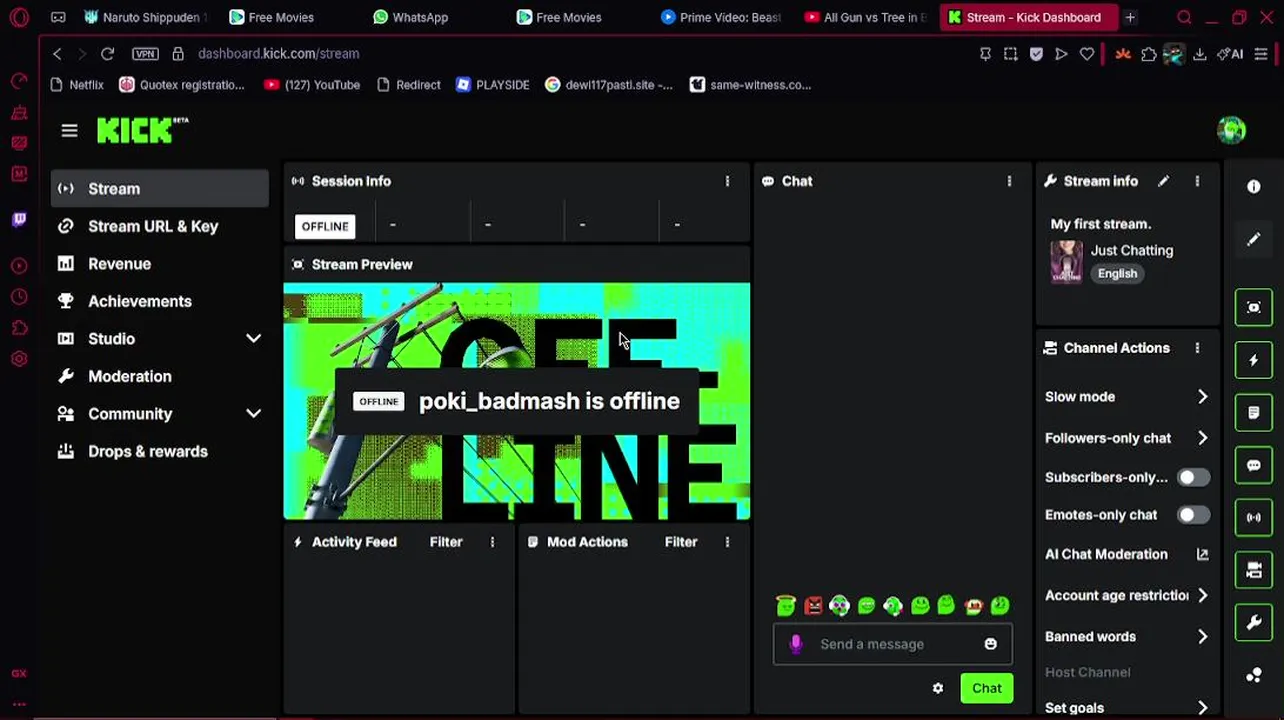
Task: Open Stream info three-dot menu
Action: (1197, 181)
